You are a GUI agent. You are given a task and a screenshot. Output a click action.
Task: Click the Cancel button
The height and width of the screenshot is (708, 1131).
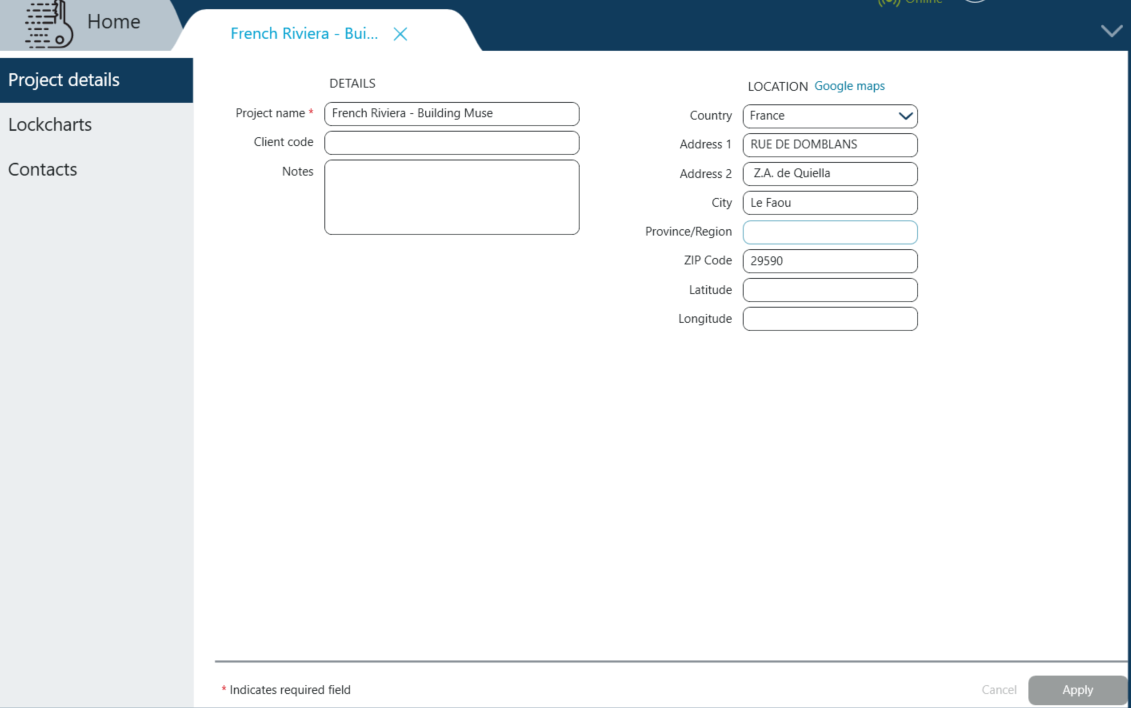click(x=998, y=690)
